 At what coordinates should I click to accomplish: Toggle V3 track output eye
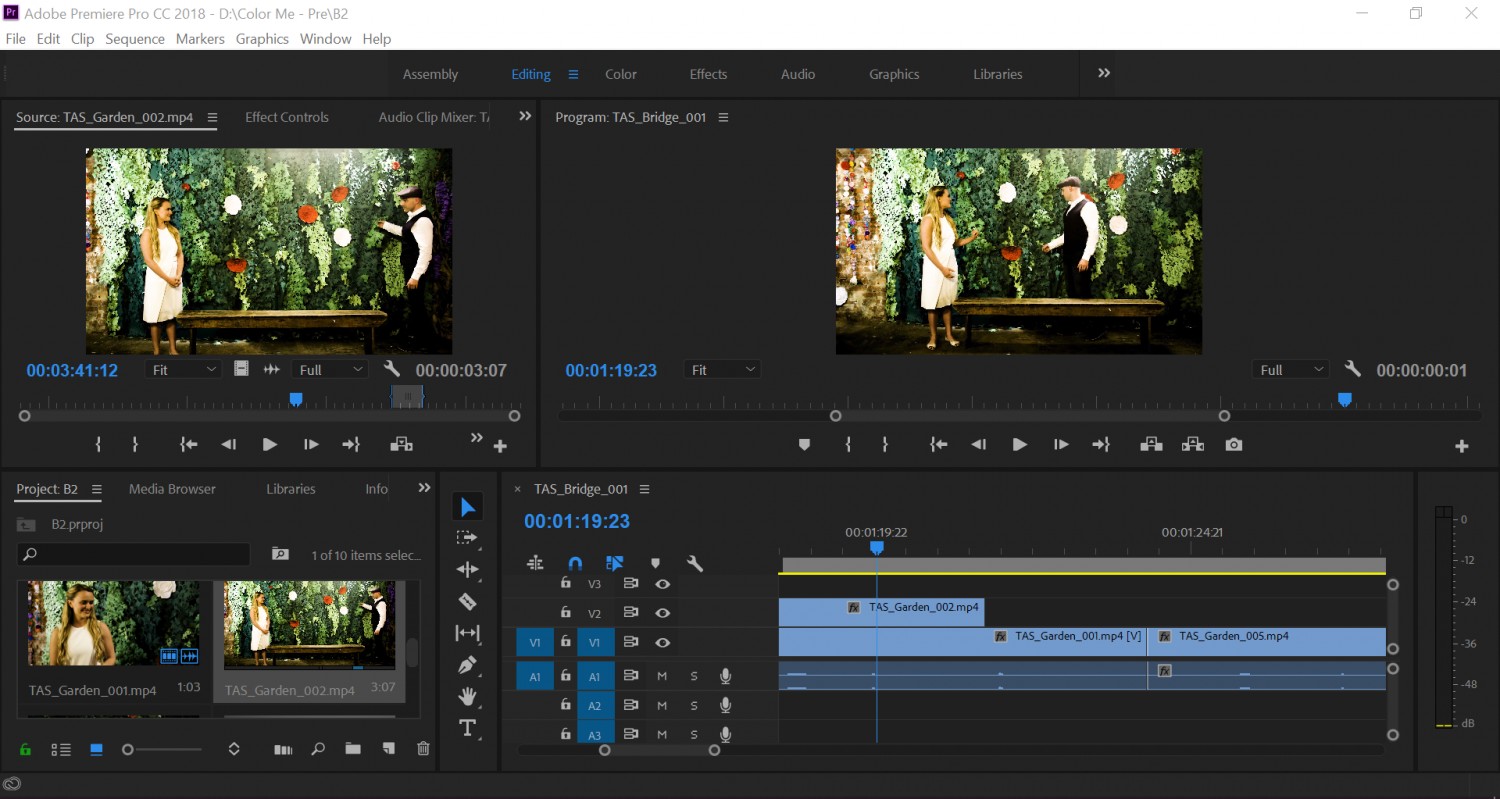pyautogui.click(x=662, y=584)
